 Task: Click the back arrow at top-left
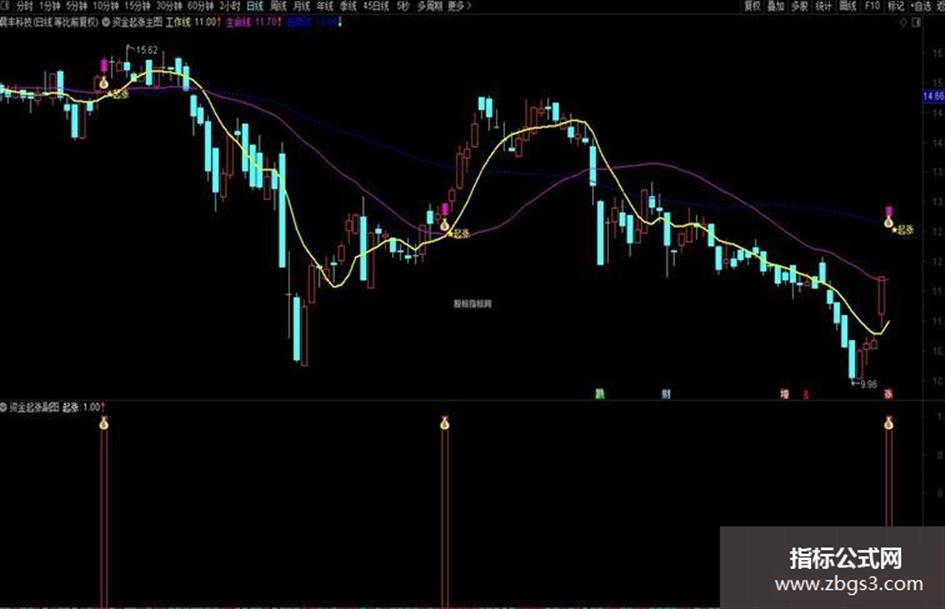tap(5, 6)
